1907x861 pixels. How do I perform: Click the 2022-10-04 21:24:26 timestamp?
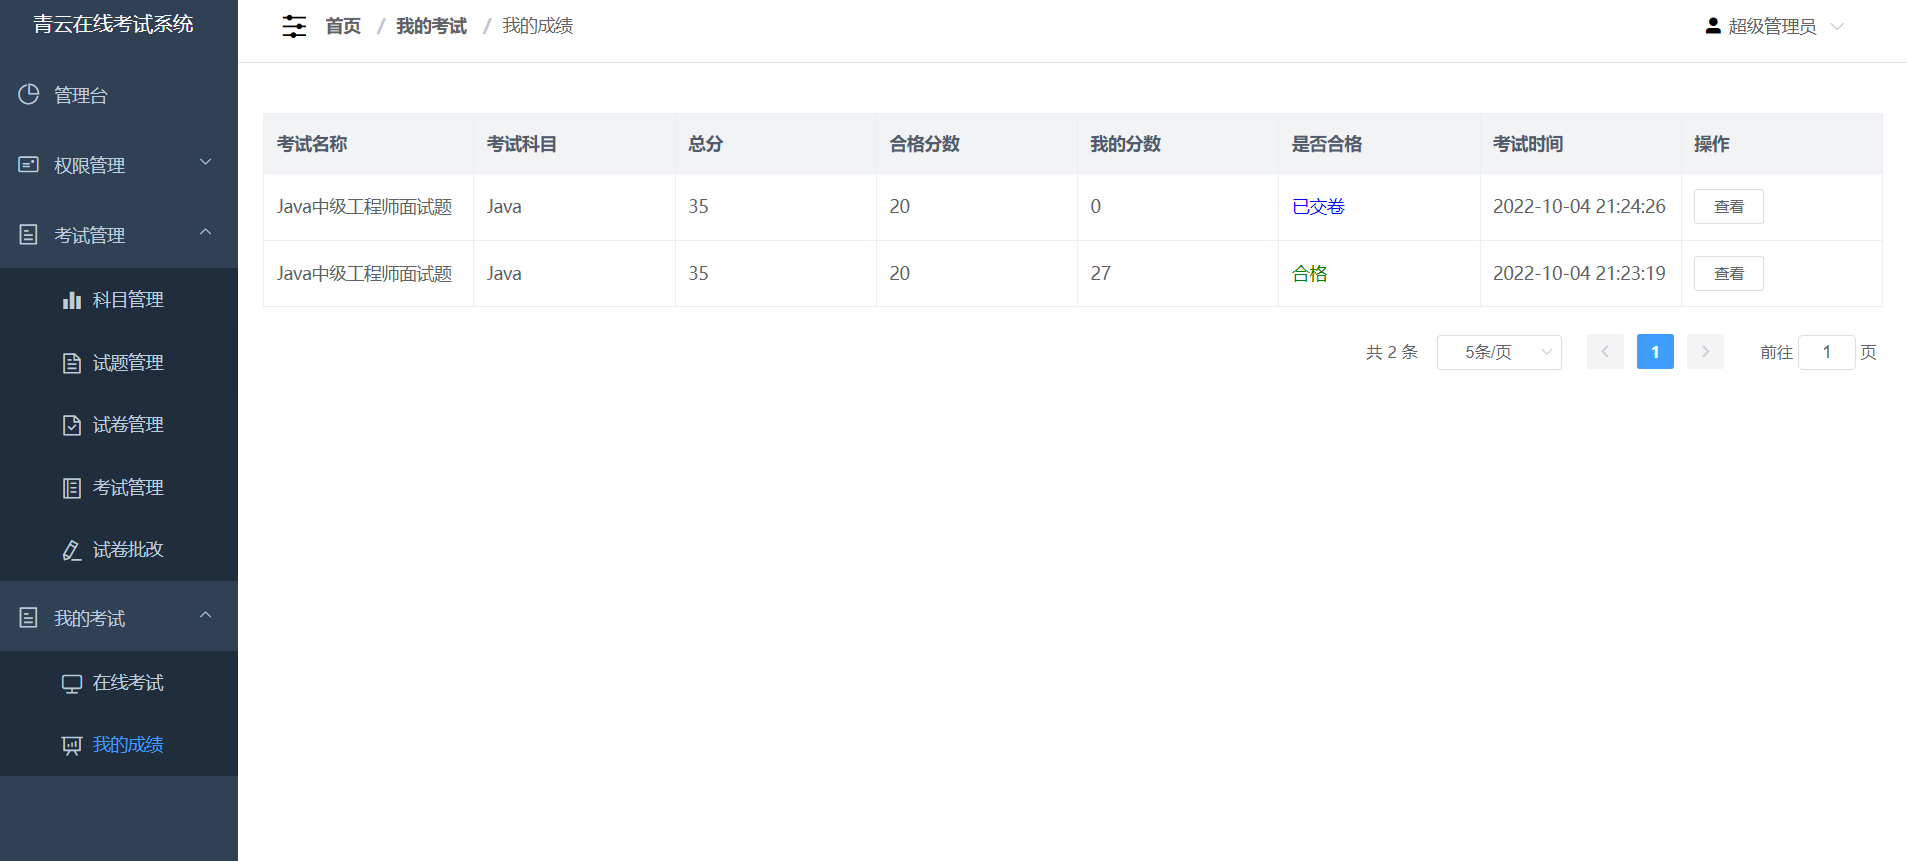(x=1579, y=207)
